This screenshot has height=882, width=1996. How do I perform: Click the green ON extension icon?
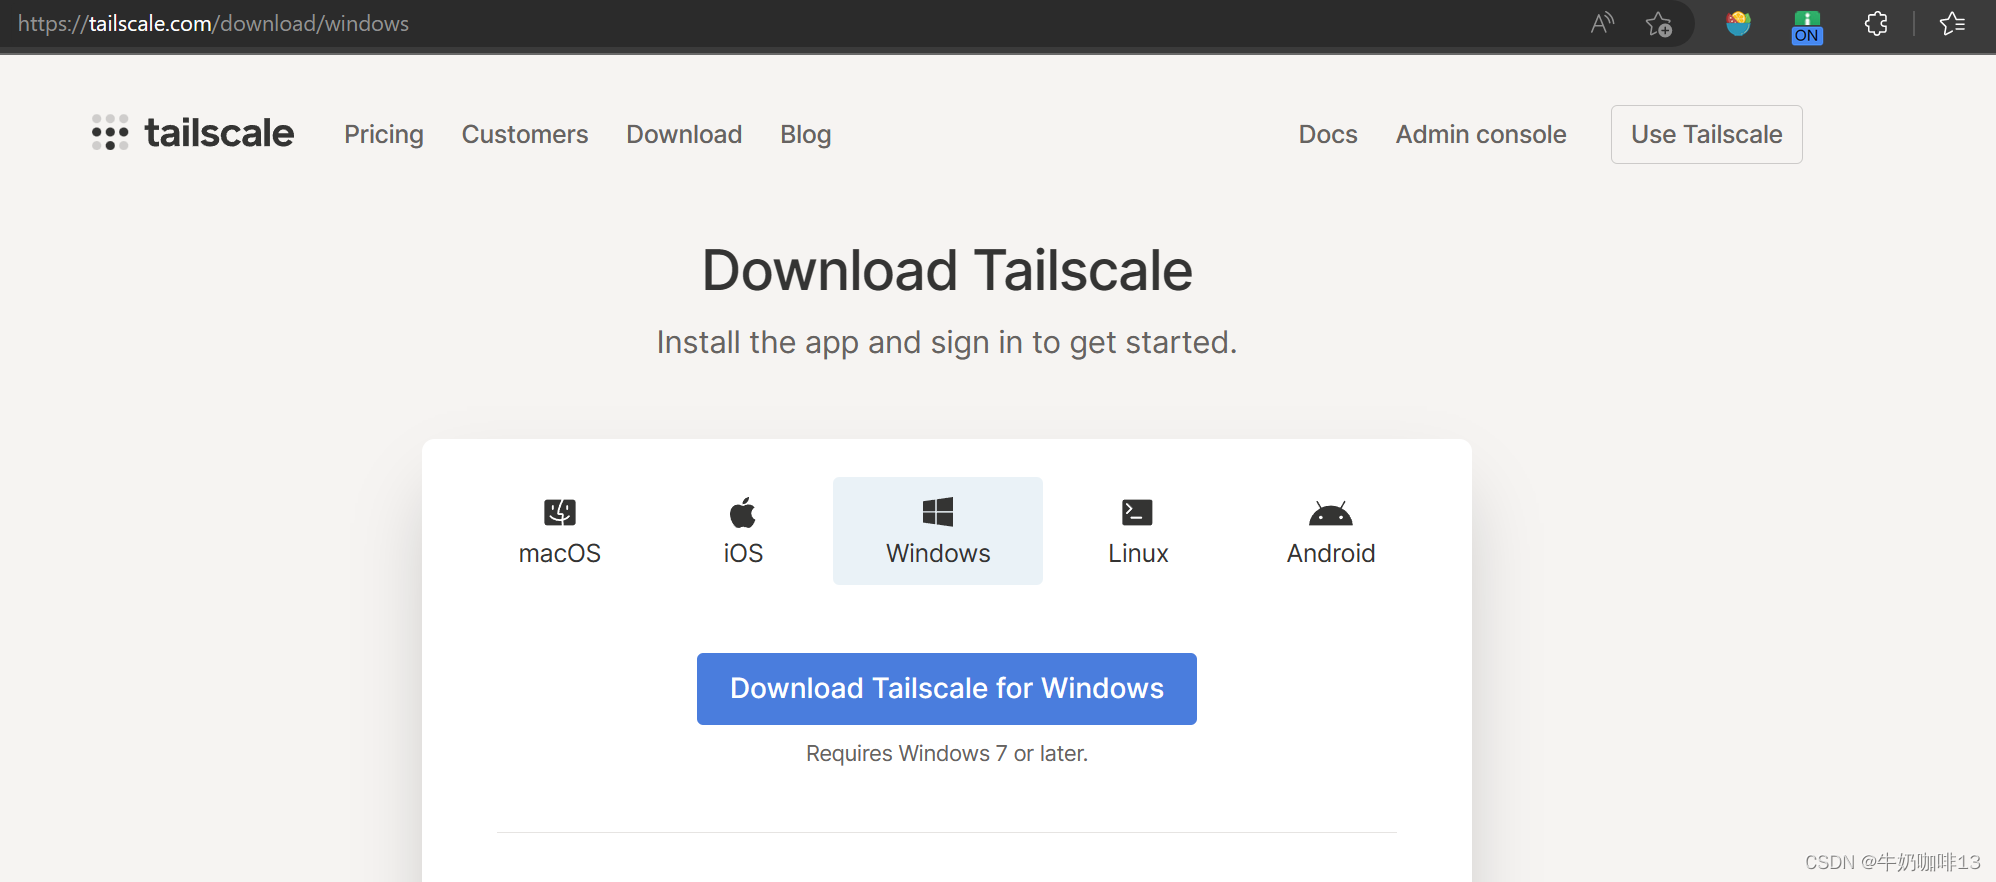[1807, 26]
